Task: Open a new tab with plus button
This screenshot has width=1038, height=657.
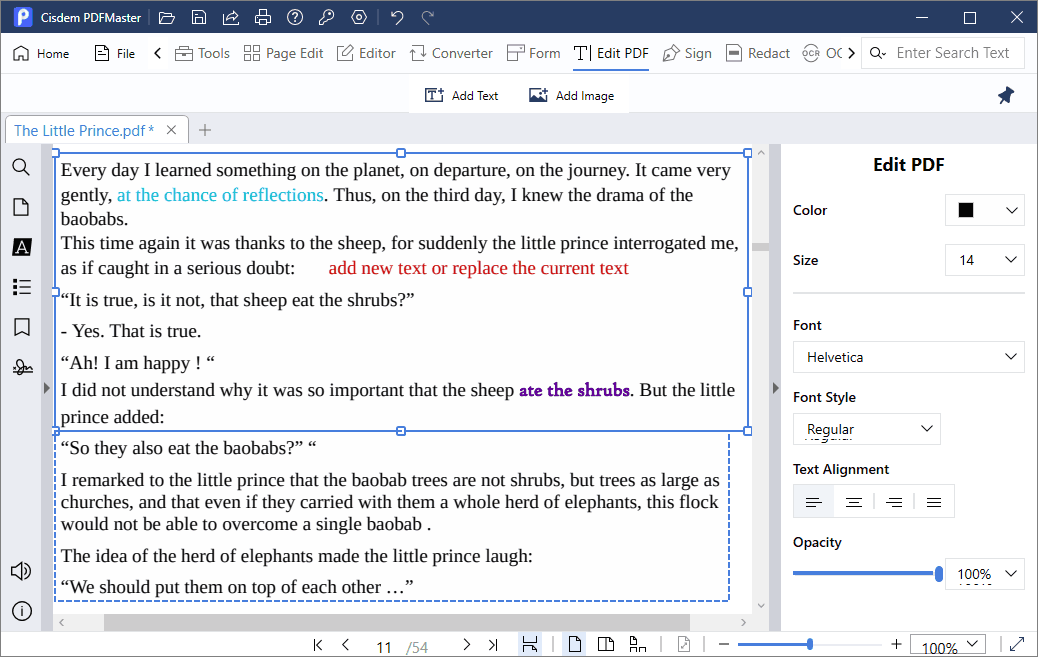Action: click(x=205, y=130)
